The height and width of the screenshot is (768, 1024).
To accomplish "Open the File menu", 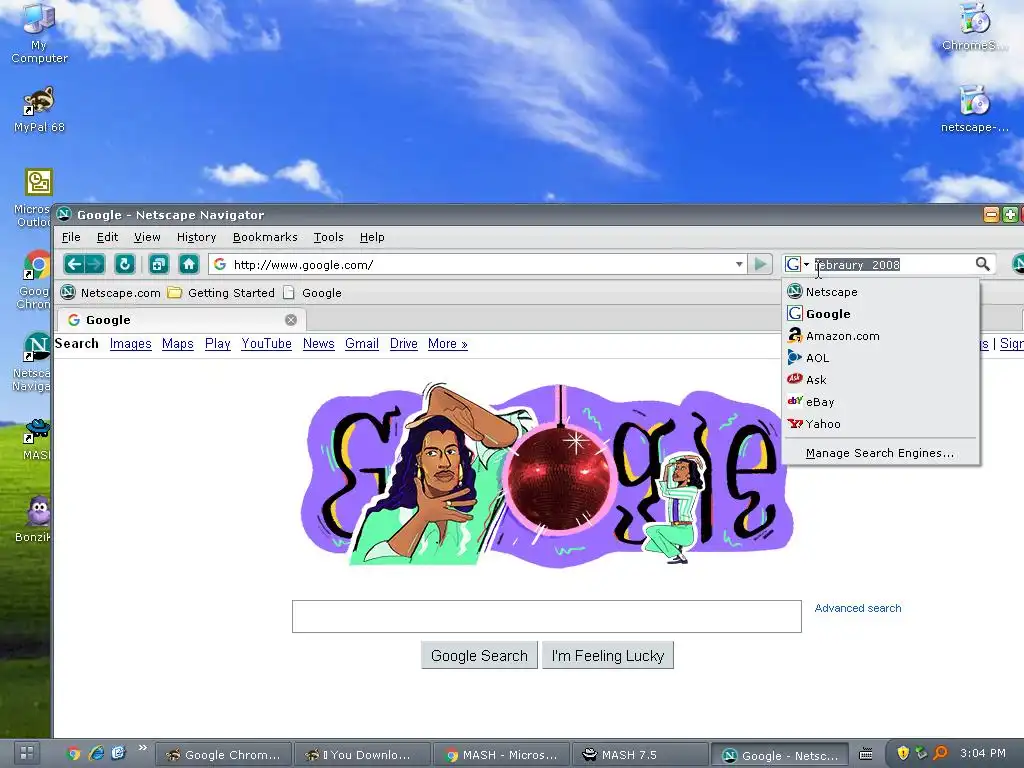I will click(71, 237).
